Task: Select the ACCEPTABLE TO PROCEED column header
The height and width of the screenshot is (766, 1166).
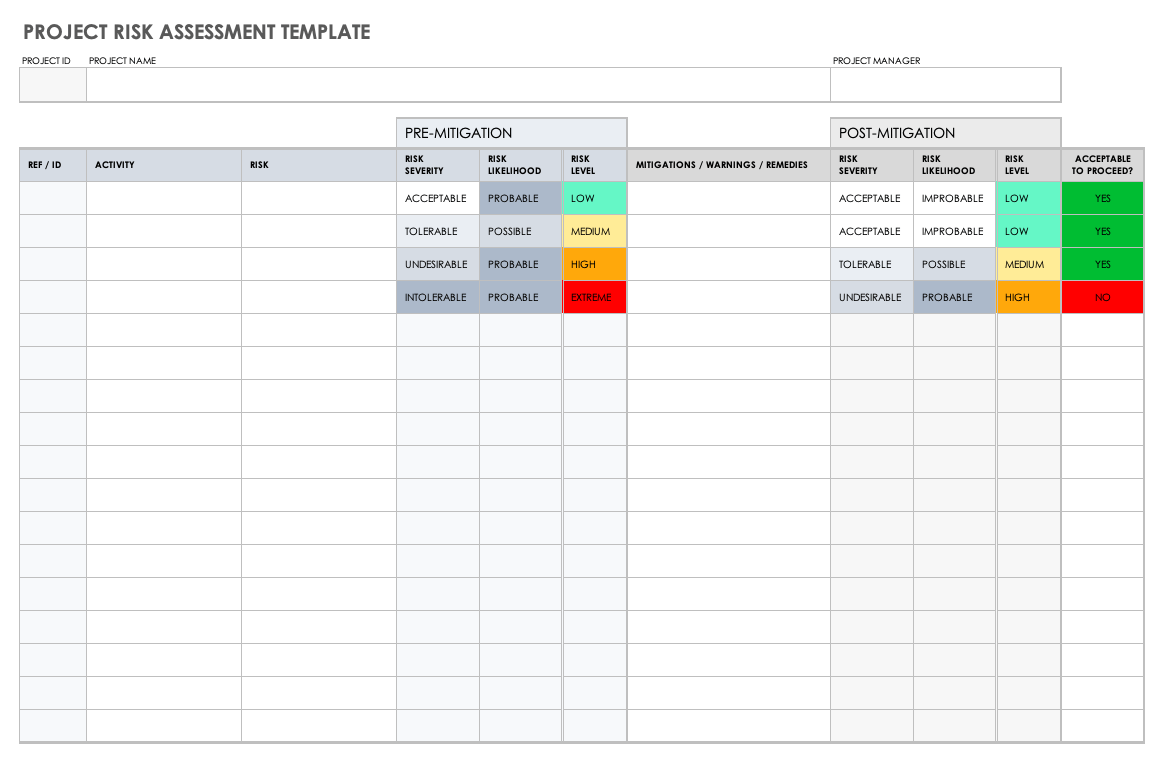Action: (1102, 164)
